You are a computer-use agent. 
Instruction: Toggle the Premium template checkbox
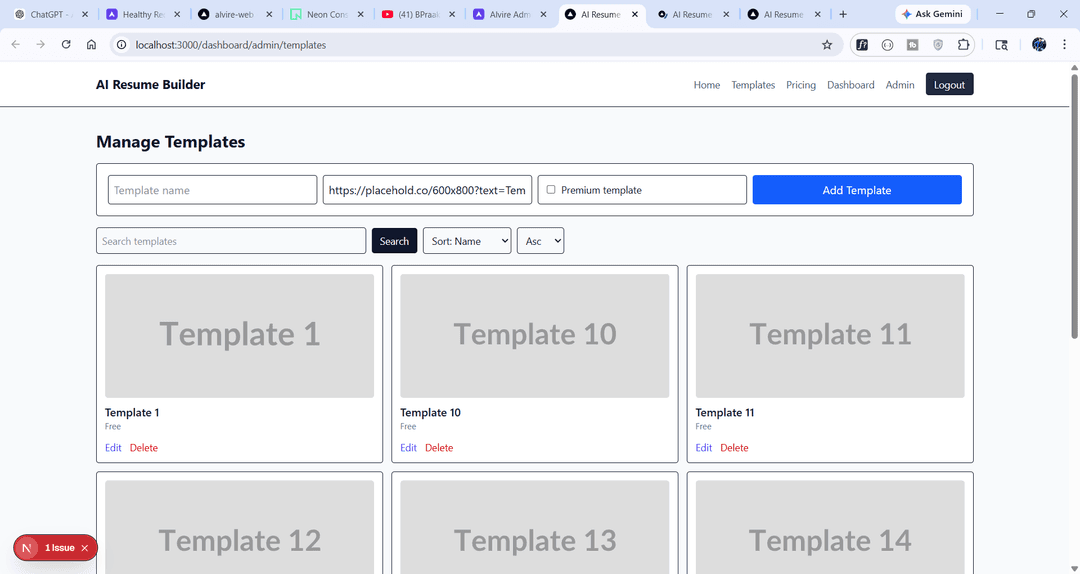click(550, 189)
